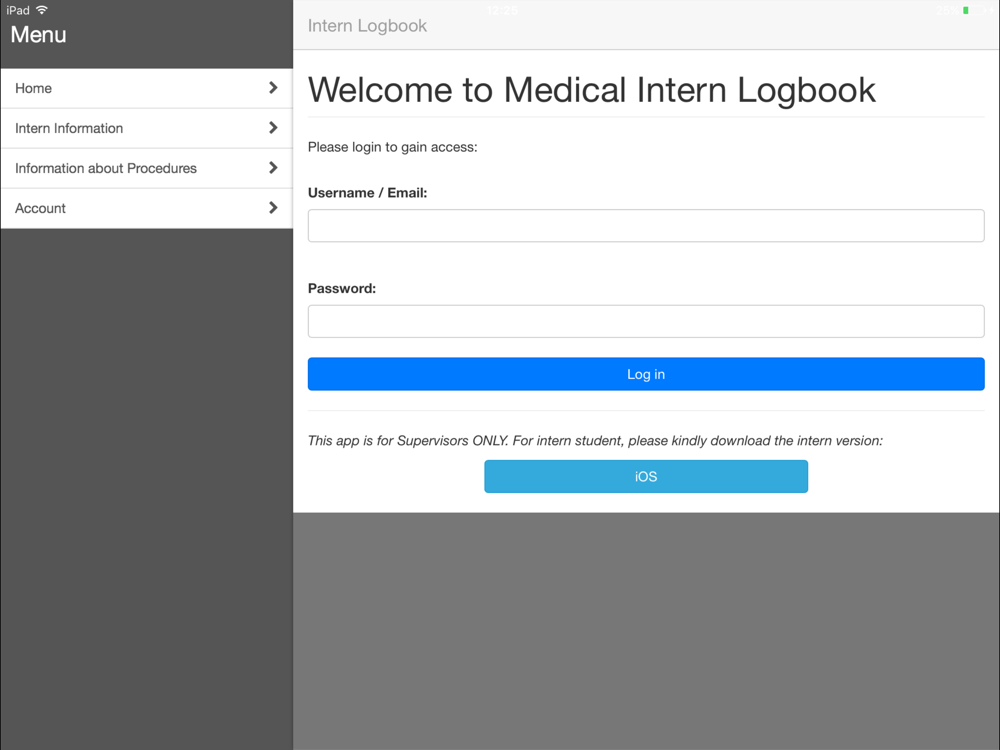The width and height of the screenshot is (1000, 750).
Task: Click the blue Log in button
Action: point(646,374)
